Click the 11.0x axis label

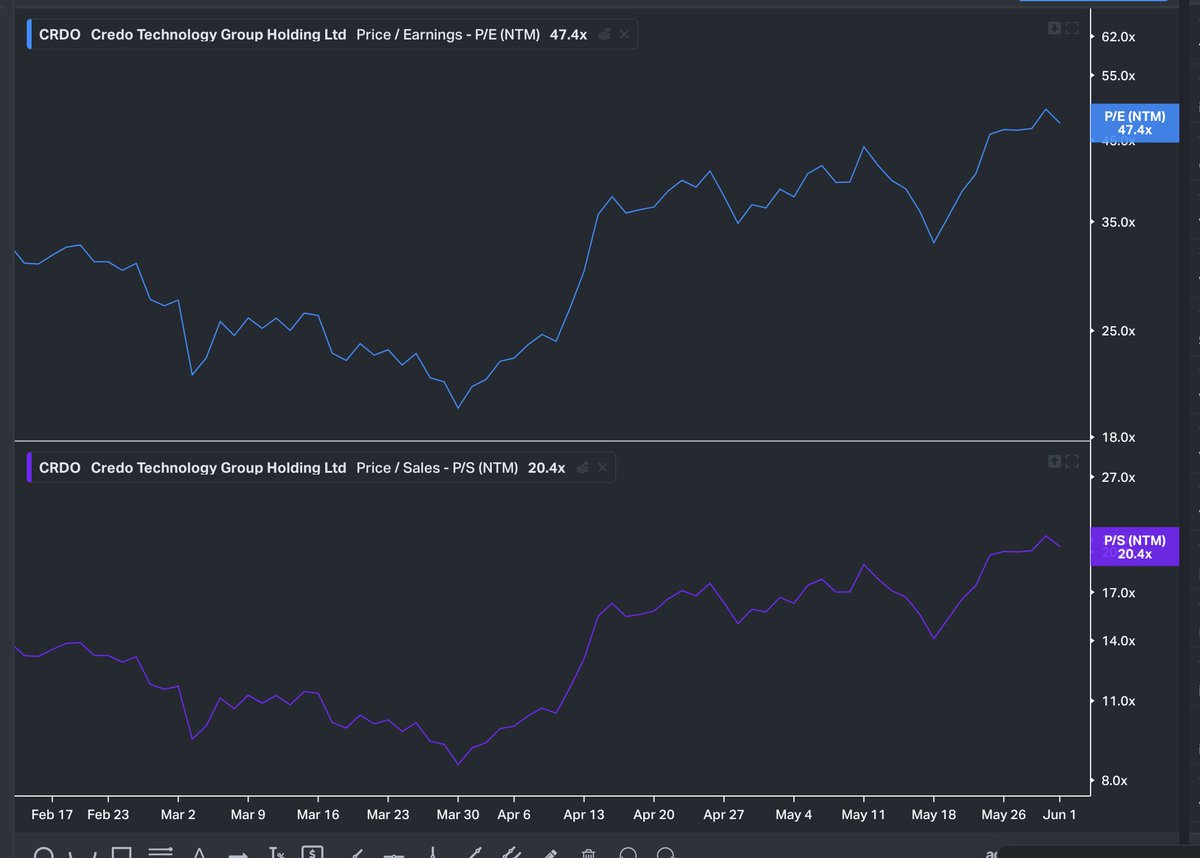pyautogui.click(x=1118, y=701)
